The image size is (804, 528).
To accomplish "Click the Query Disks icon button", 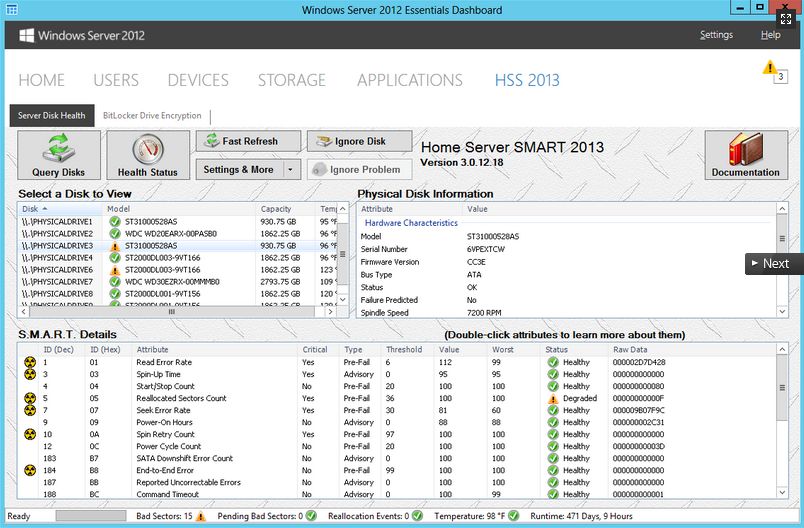I will point(59,156).
